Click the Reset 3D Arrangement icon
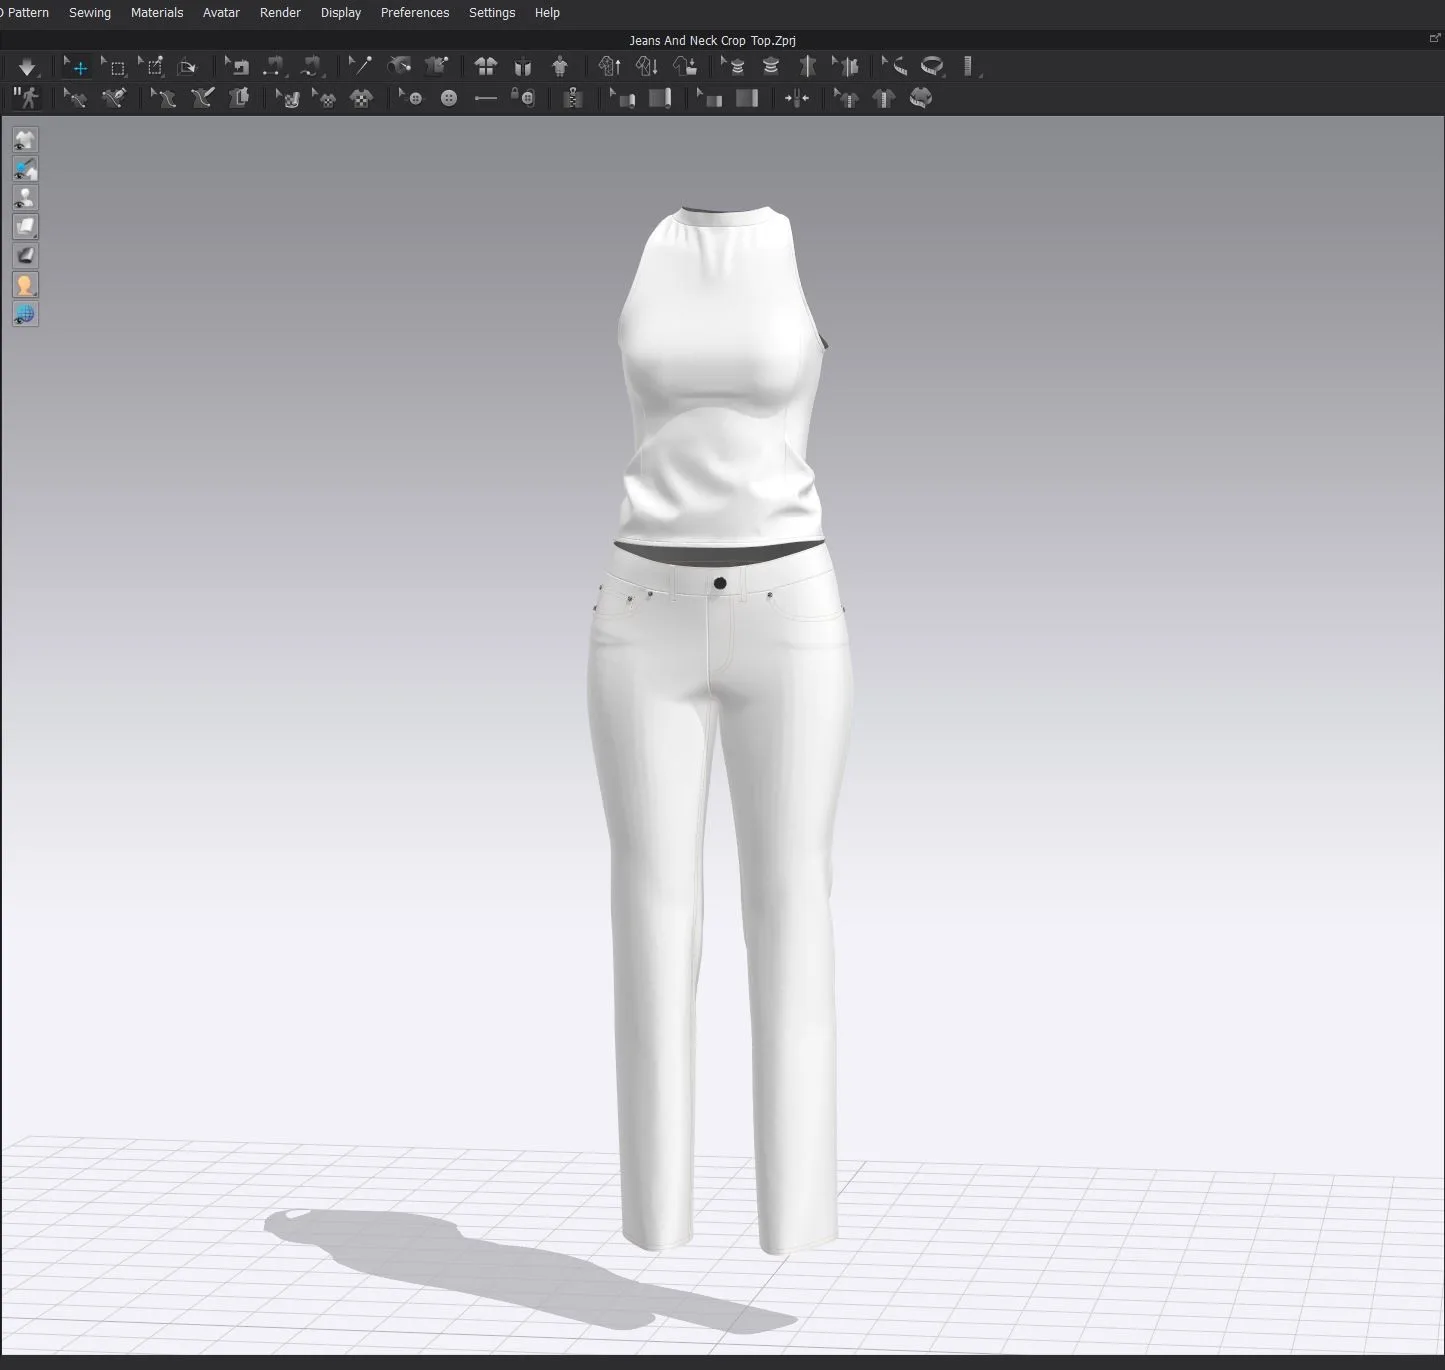The image size is (1445, 1370). tap(522, 67)
